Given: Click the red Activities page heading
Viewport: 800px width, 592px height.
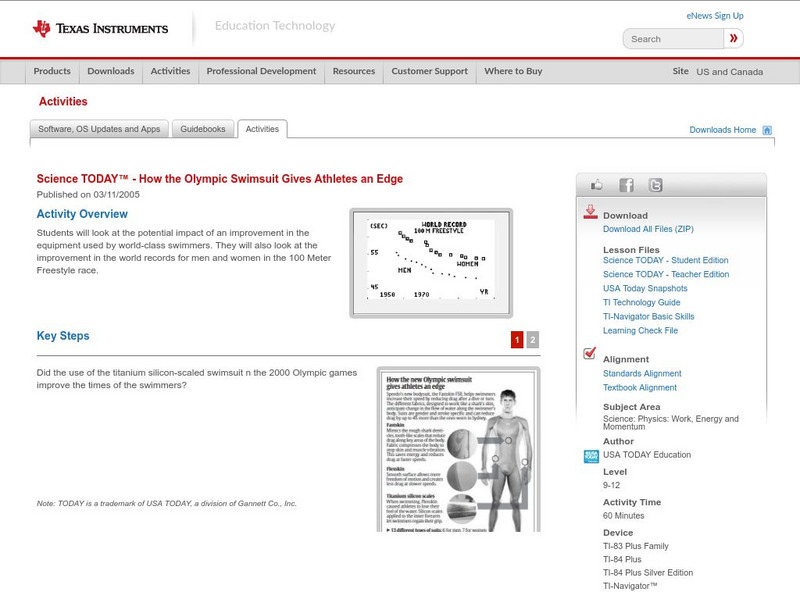Looking at the screenshot, I should [x=63, y=102].
